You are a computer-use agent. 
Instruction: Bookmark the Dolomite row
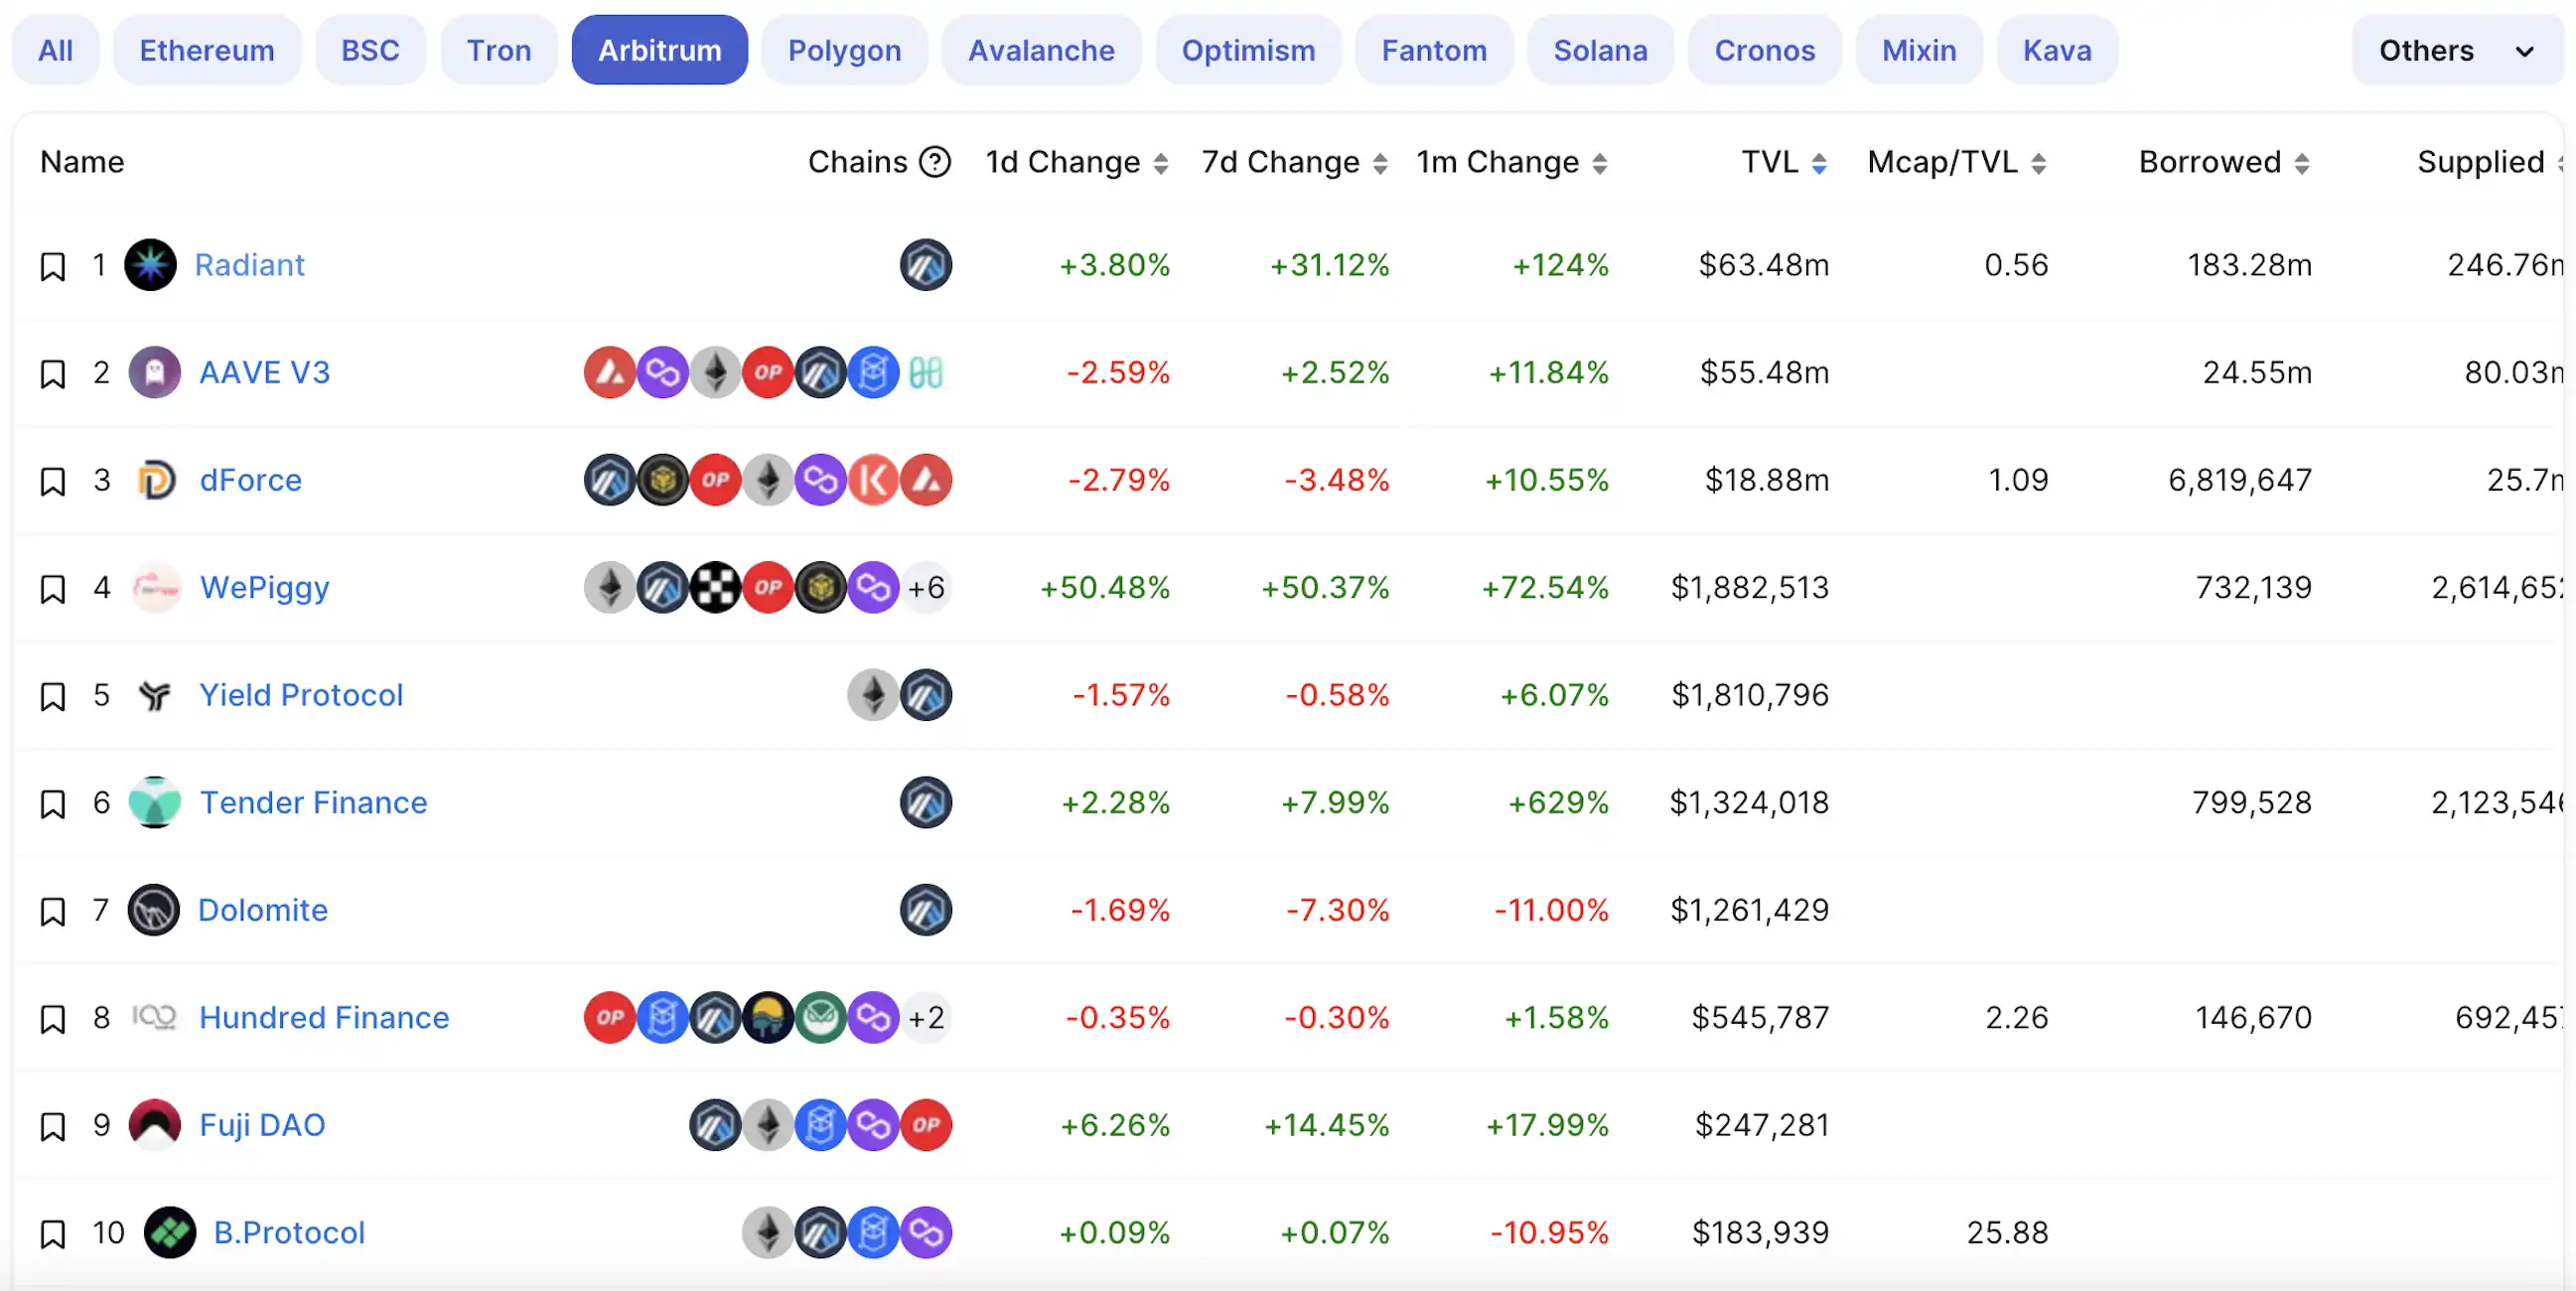point(53,911)
